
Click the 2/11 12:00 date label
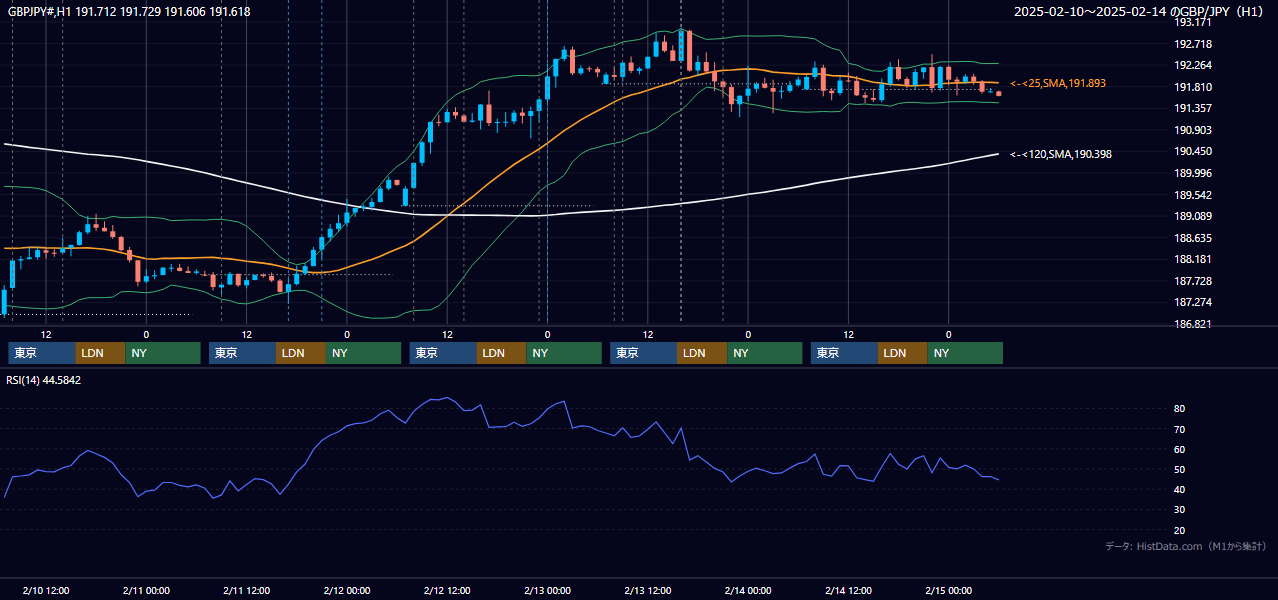coord(247,590)
